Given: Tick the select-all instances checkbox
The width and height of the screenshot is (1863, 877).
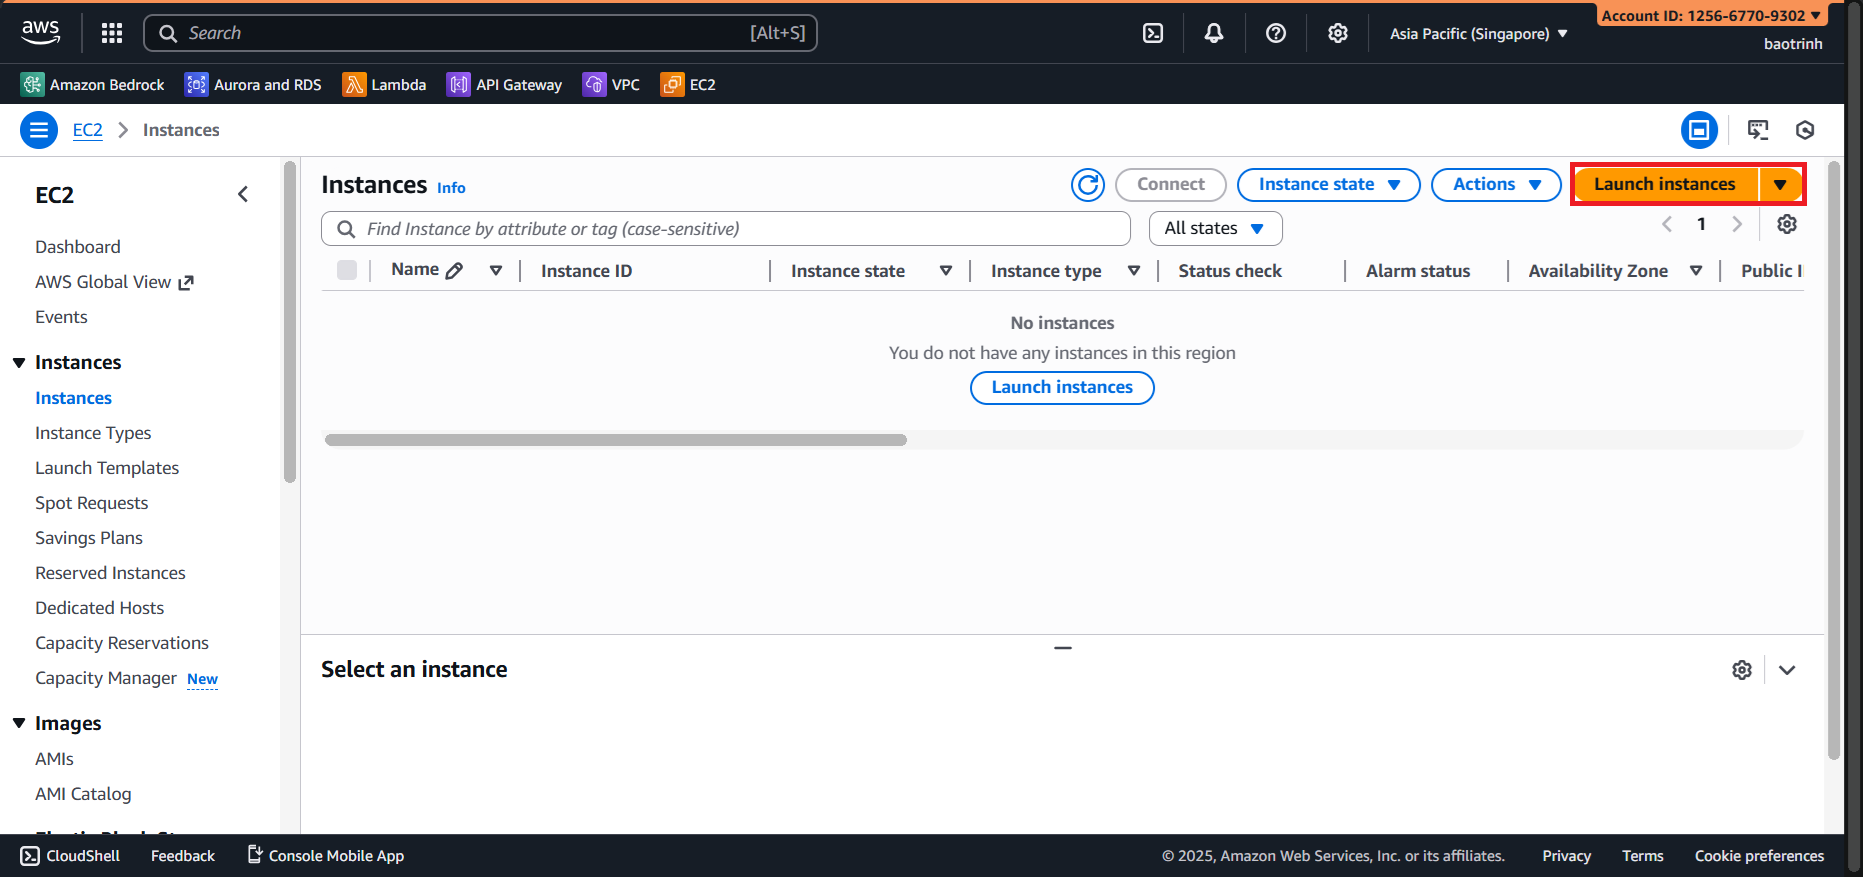Looking at the screenshot, I should click(347, 270).
